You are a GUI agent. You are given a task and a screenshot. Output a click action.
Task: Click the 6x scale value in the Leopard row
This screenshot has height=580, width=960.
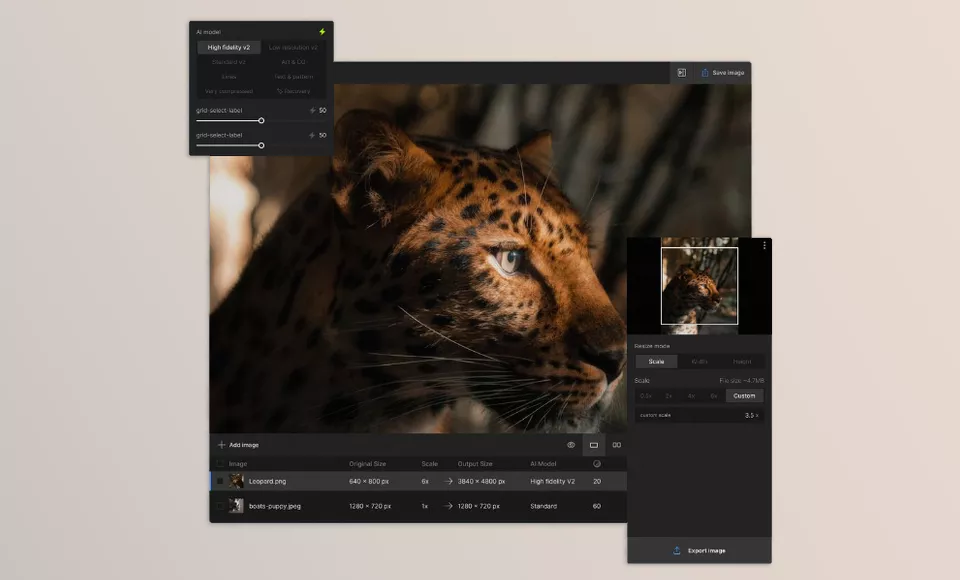[425, 481]
